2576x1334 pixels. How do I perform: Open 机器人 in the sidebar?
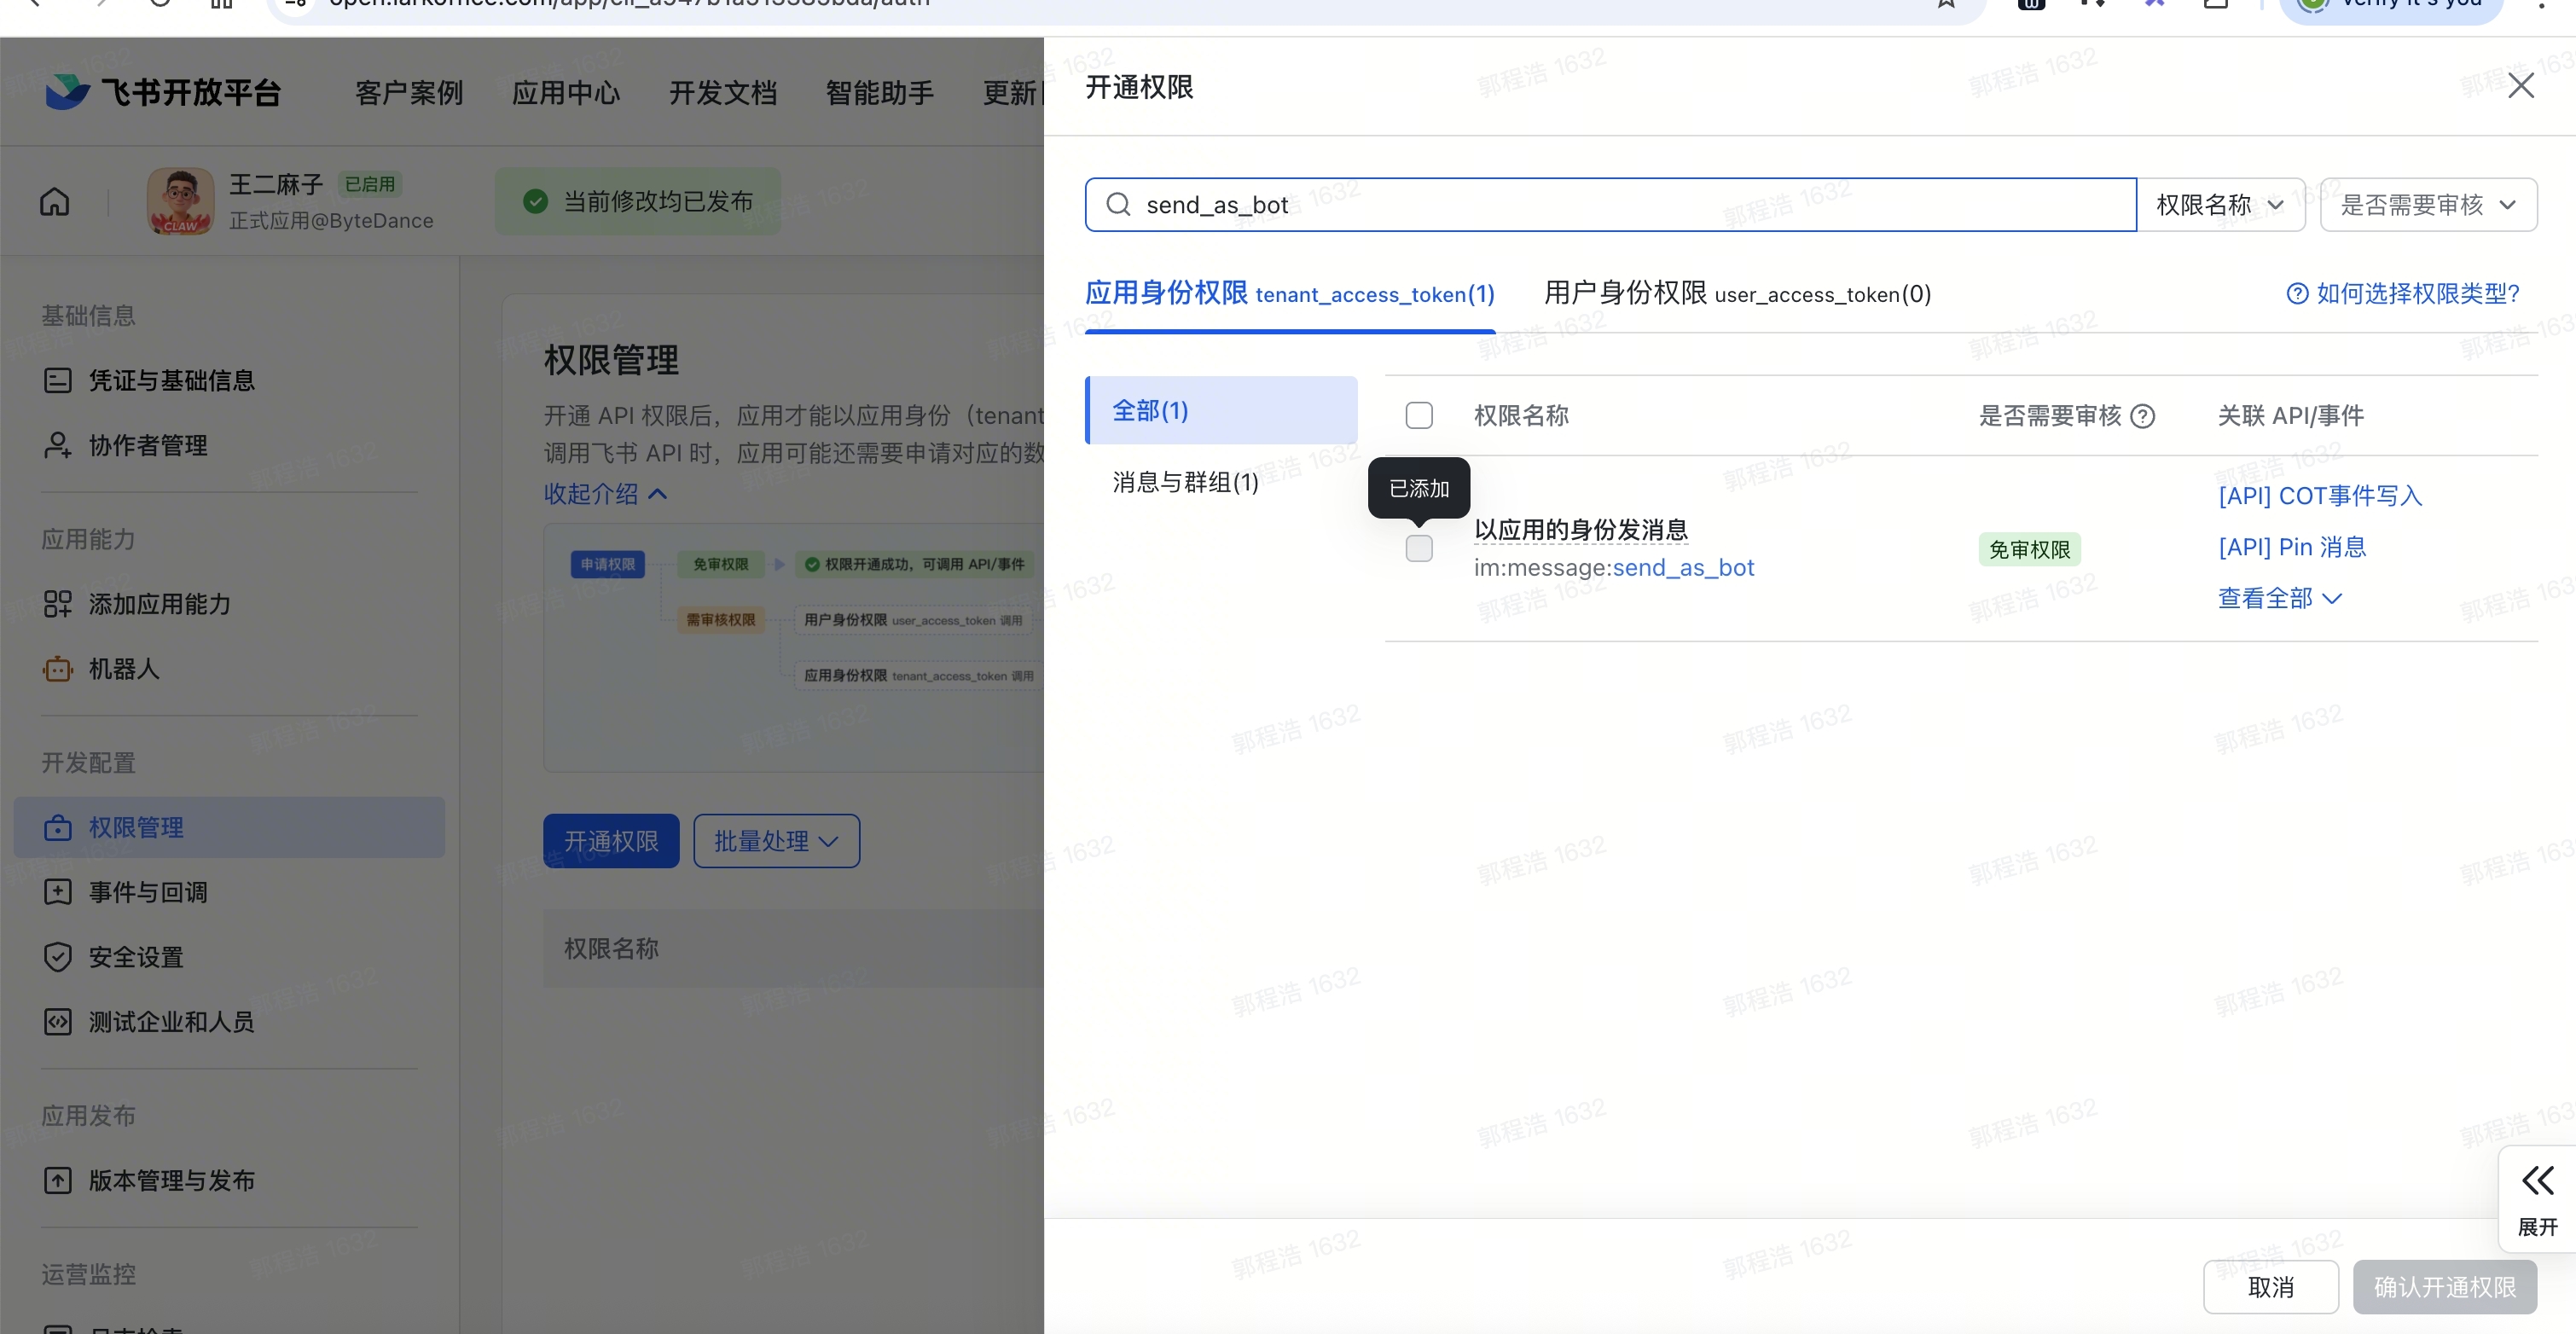229,669
